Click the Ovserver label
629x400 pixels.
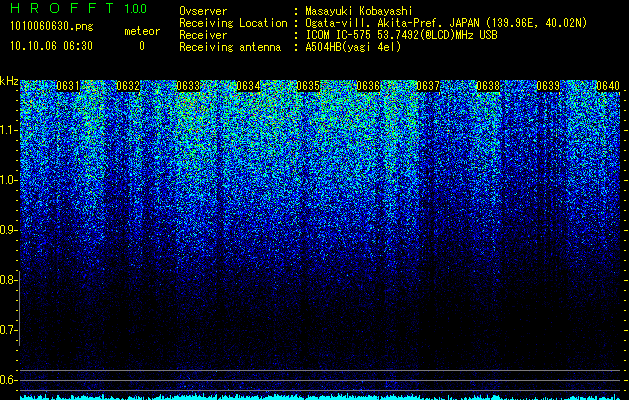[x=203, y=11]
